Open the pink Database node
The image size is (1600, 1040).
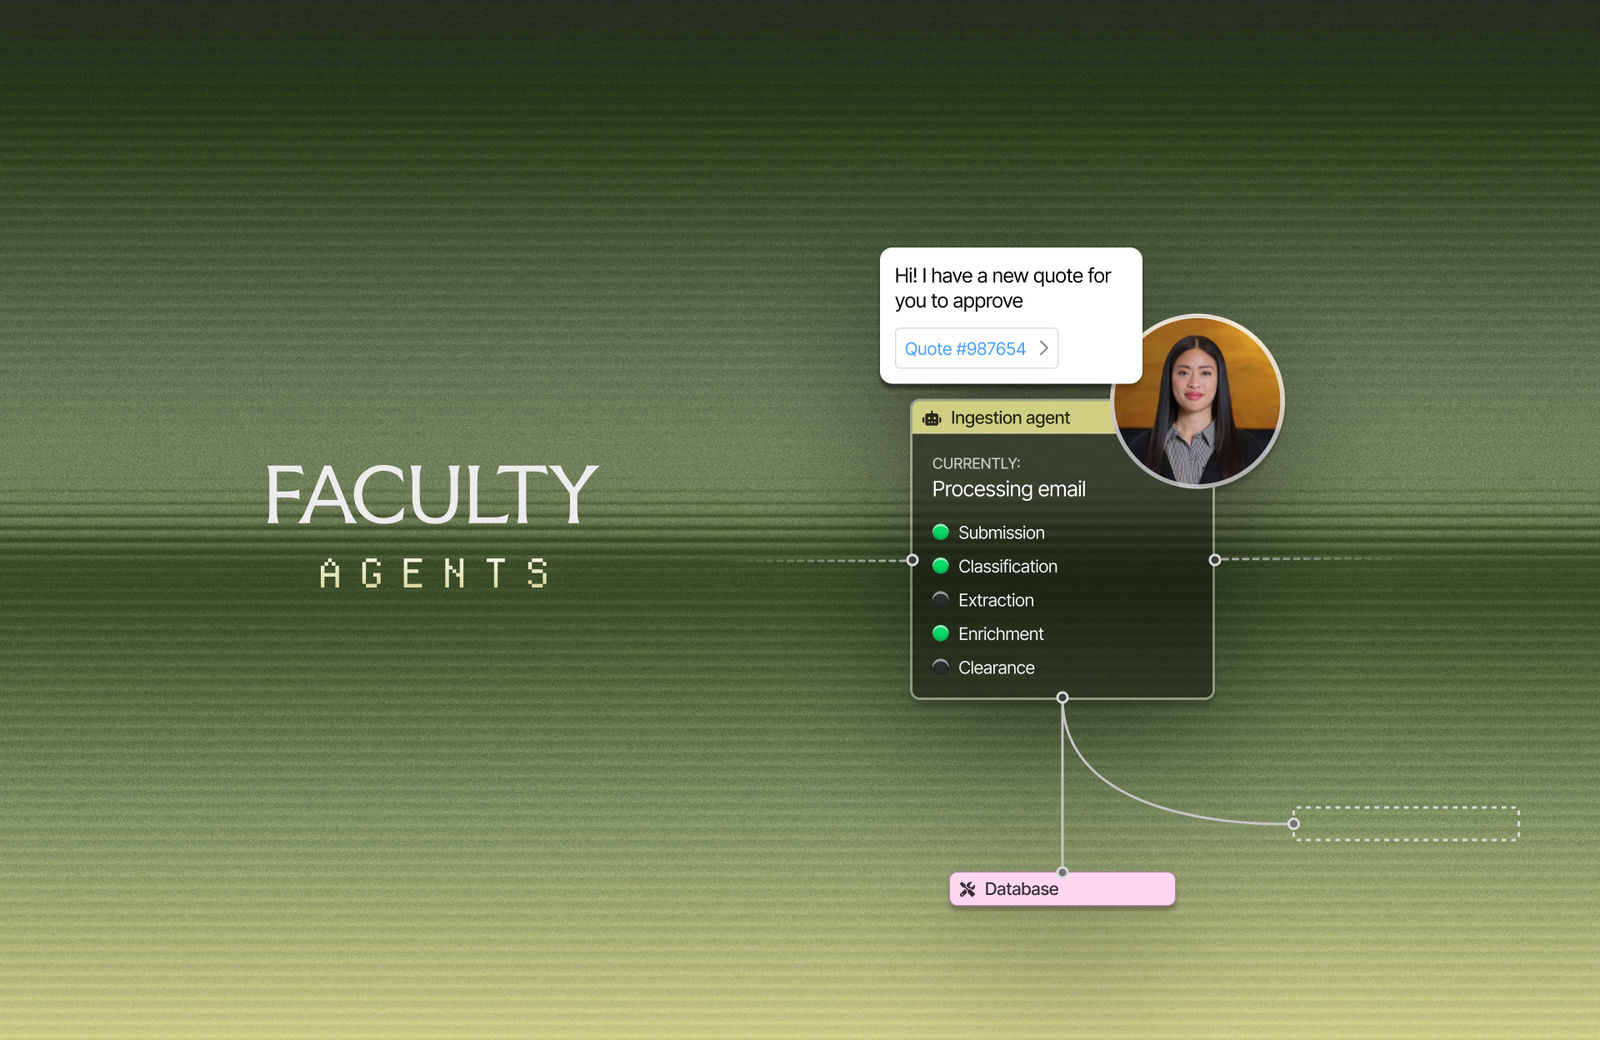(x=1062, y=889)
